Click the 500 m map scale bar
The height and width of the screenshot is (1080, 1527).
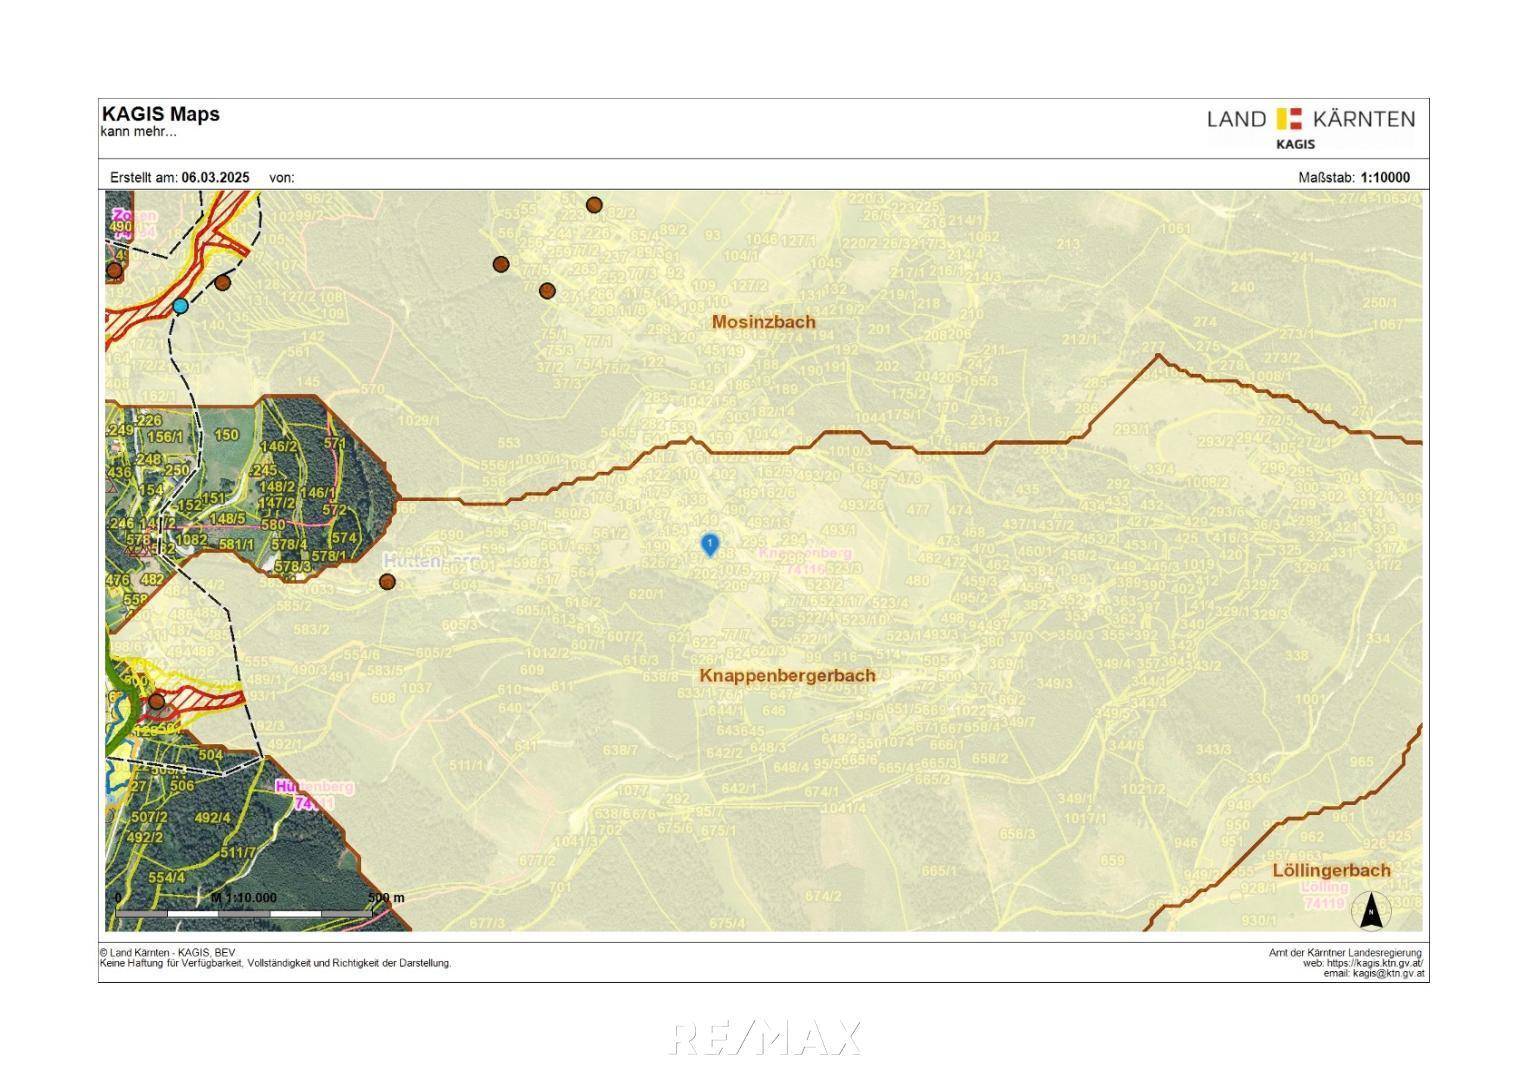[245, 913]
